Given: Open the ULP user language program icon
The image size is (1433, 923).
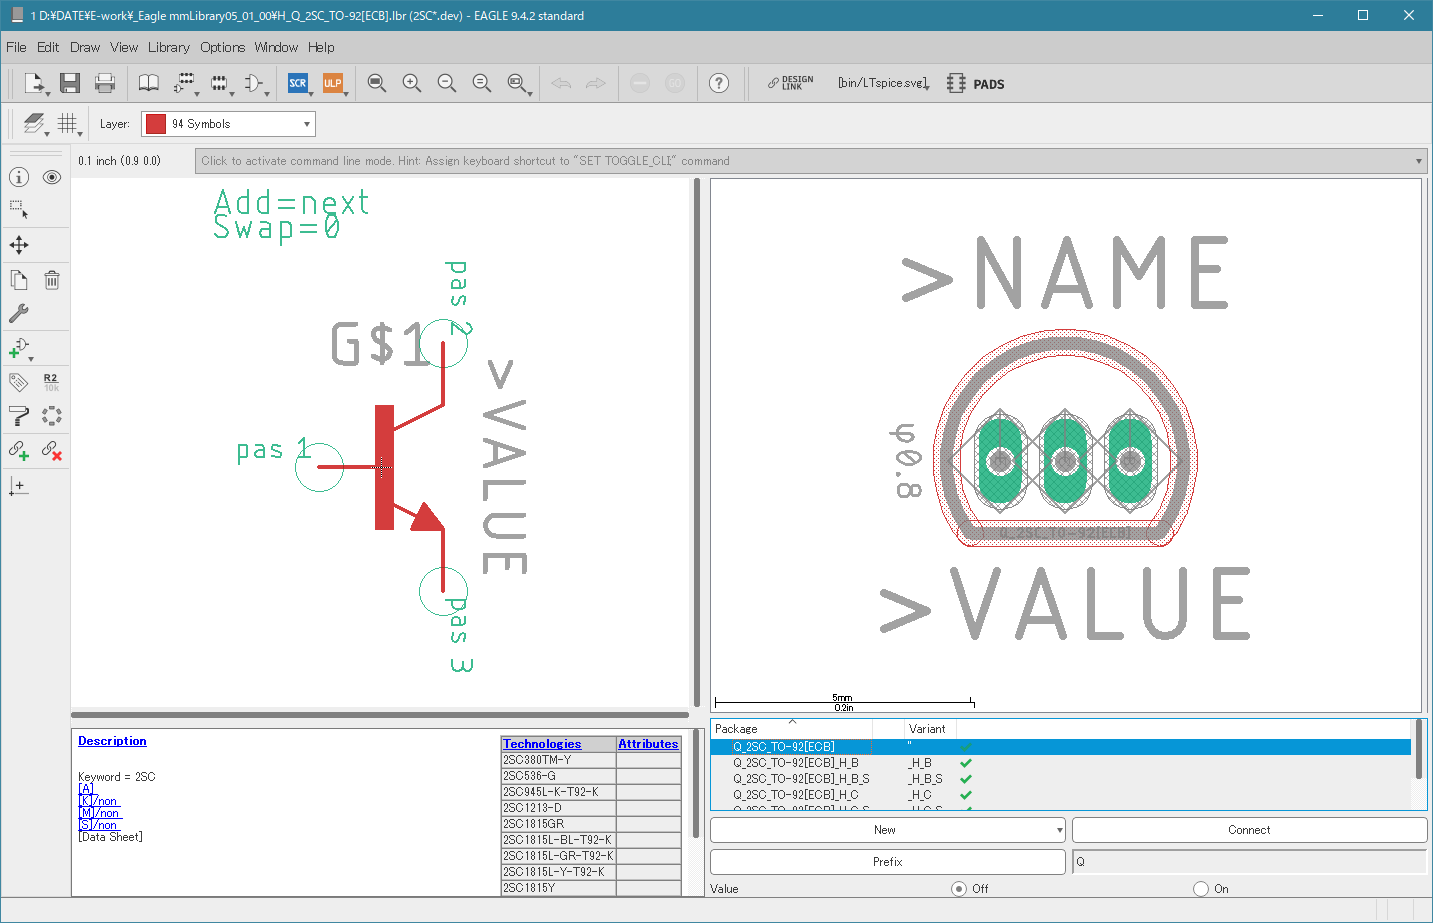Looking at the screenshot, I should tap(332, 83).
